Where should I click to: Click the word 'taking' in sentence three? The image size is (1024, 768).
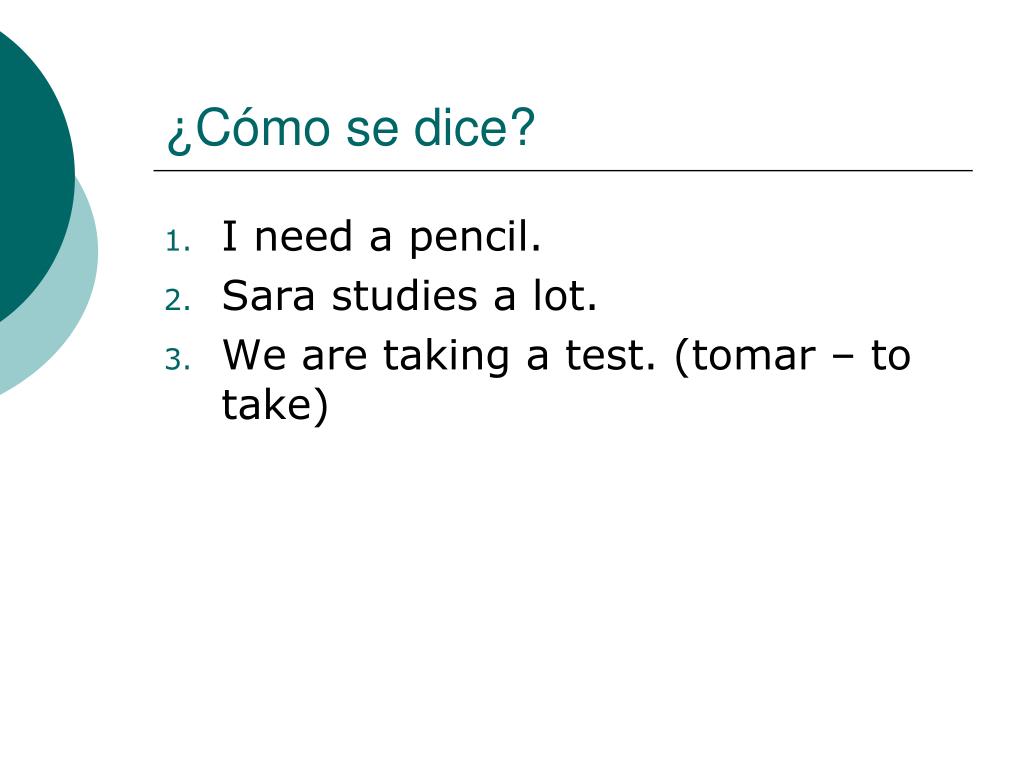coord(445,357)
